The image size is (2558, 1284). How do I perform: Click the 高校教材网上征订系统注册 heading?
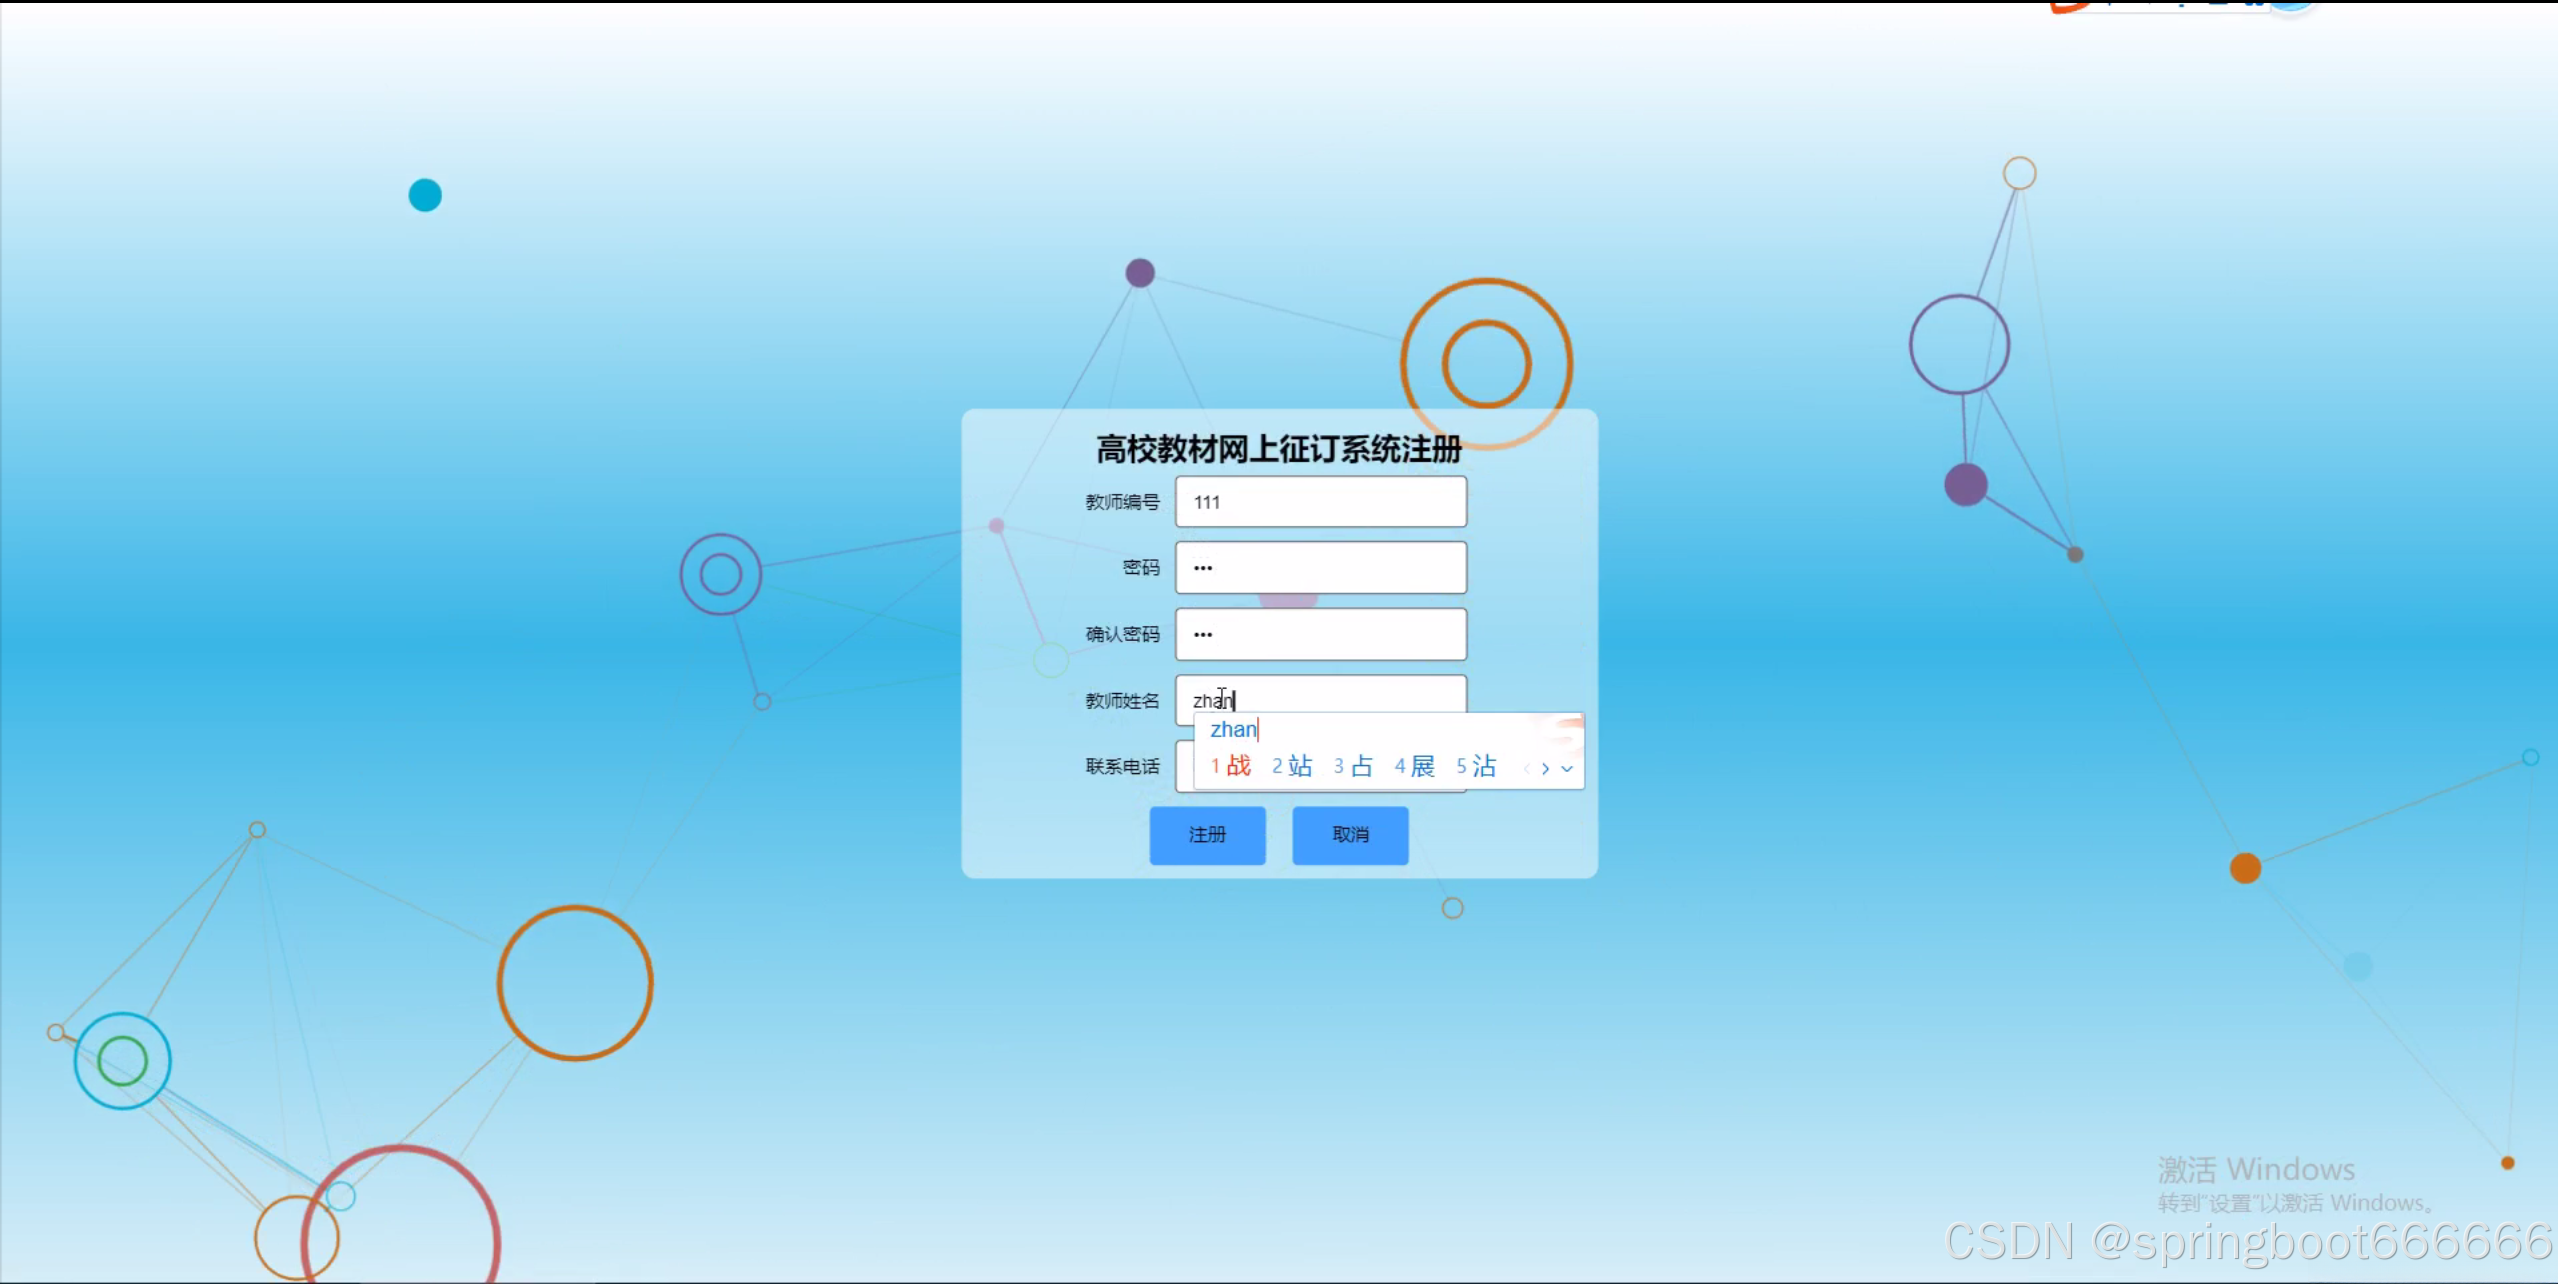click(x=1279, y=449)
